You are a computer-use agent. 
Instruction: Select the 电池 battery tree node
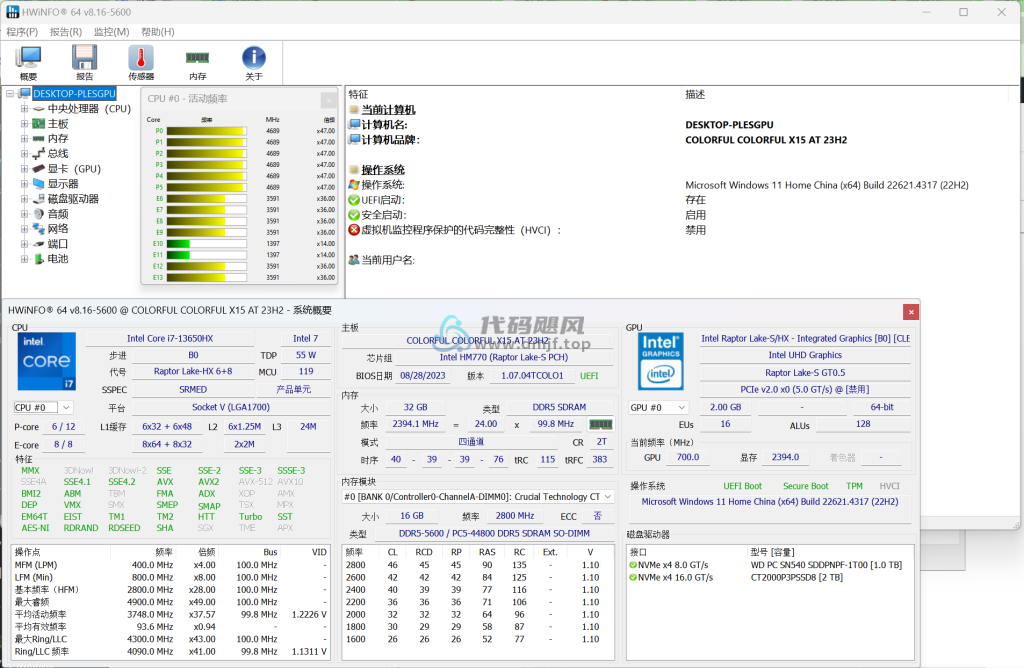click(57, 259)
